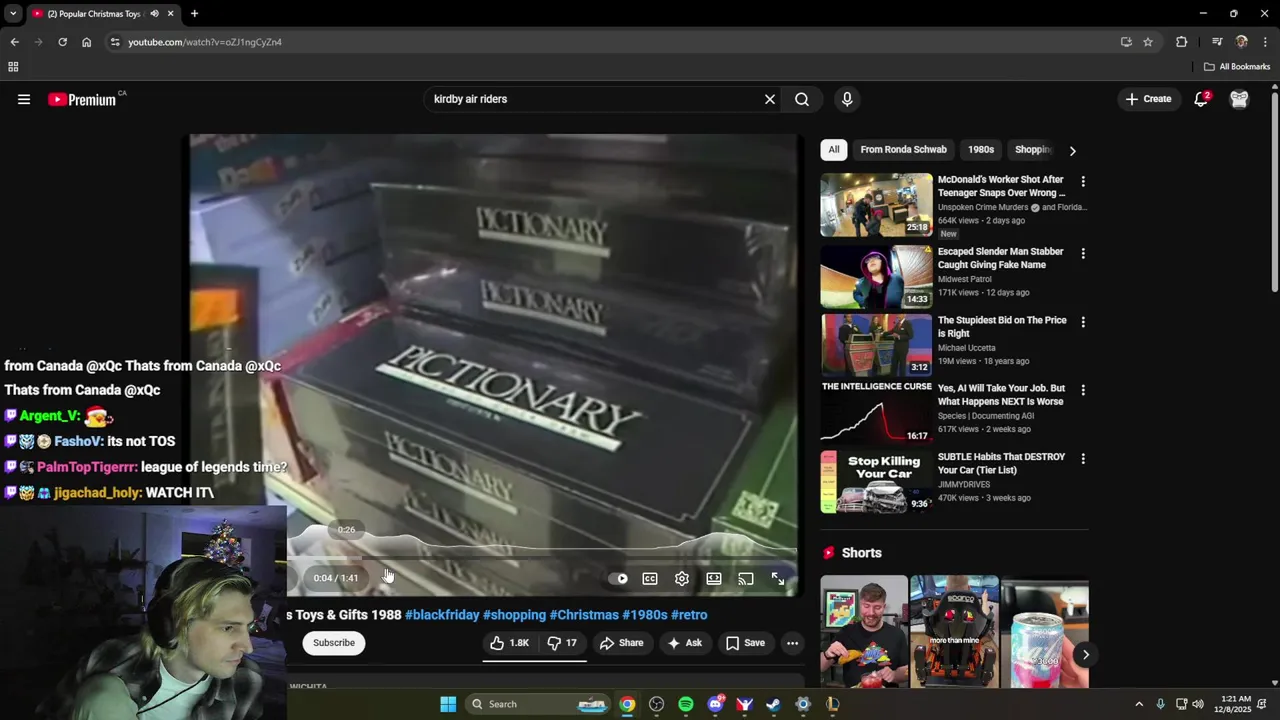Open SUBTLE Habits That DESTROY Your Car thumbnail
The image size is (1280, 720).
[876, 482]
